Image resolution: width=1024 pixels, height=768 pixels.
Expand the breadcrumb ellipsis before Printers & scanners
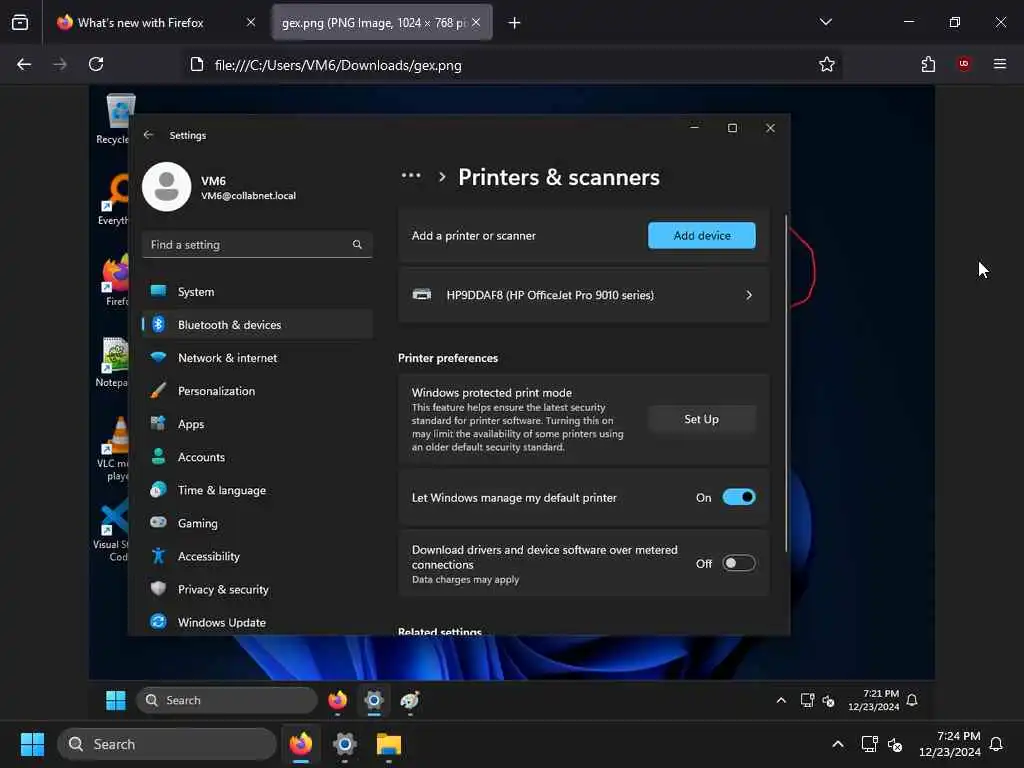411,176
